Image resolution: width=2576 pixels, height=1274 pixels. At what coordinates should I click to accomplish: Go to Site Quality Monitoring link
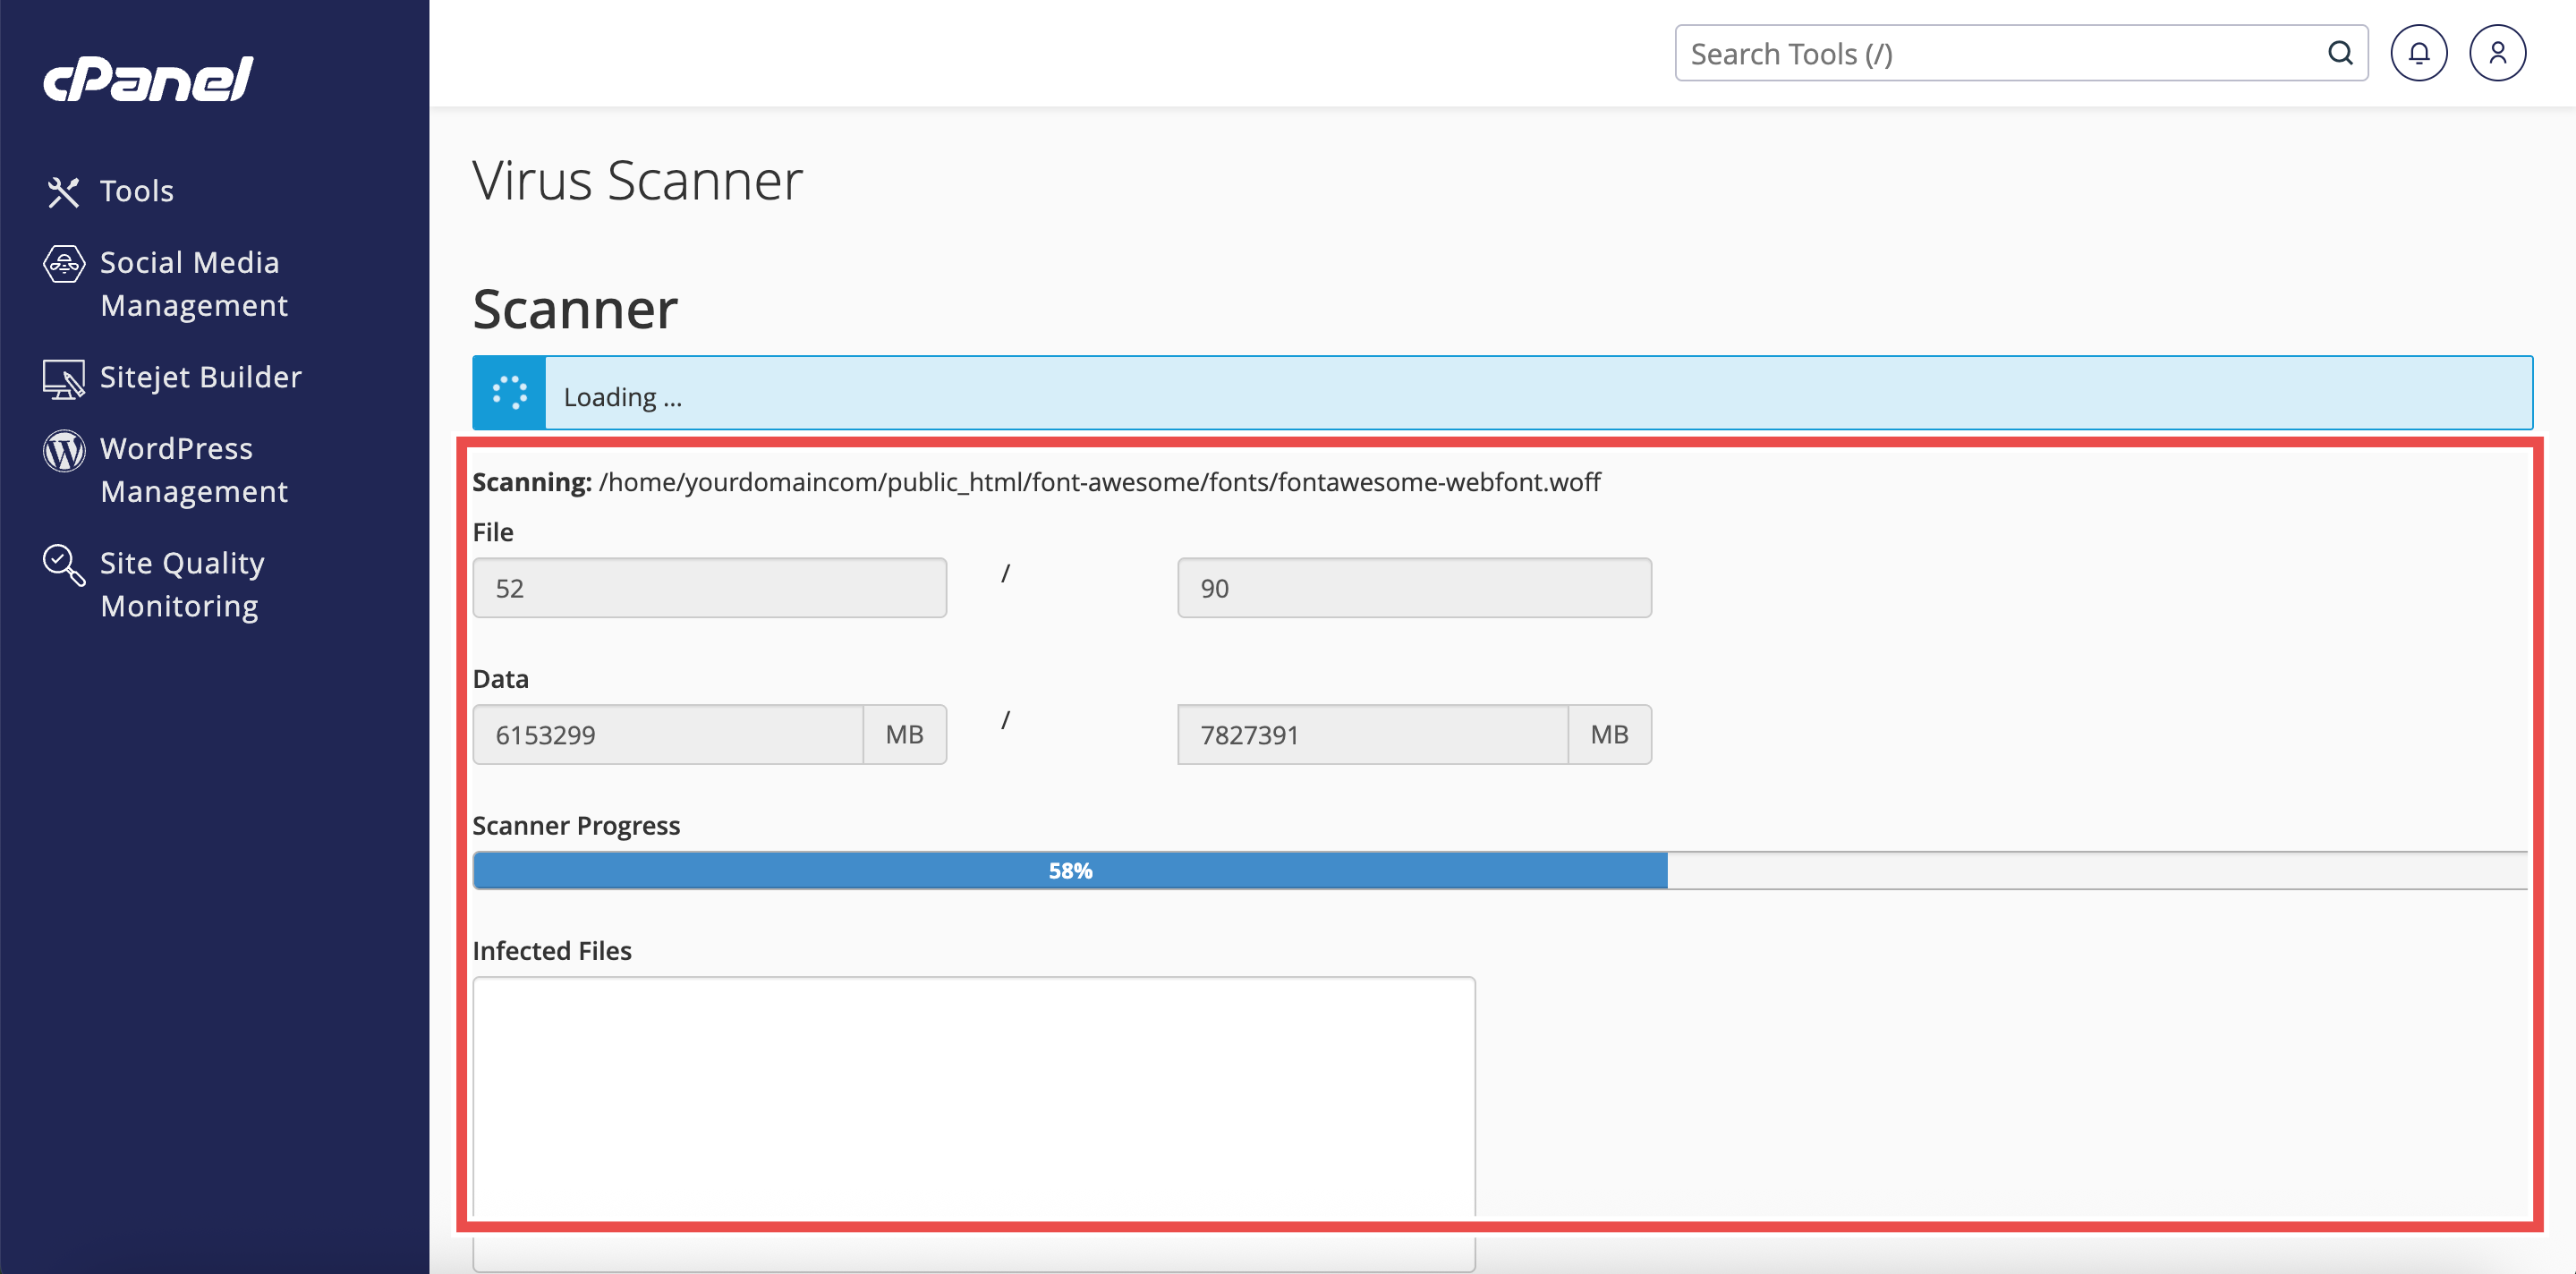(x=182, y=584)
